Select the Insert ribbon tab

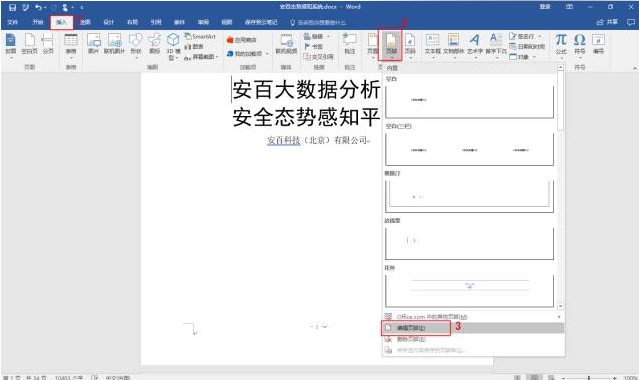click(x=62, y=22)
